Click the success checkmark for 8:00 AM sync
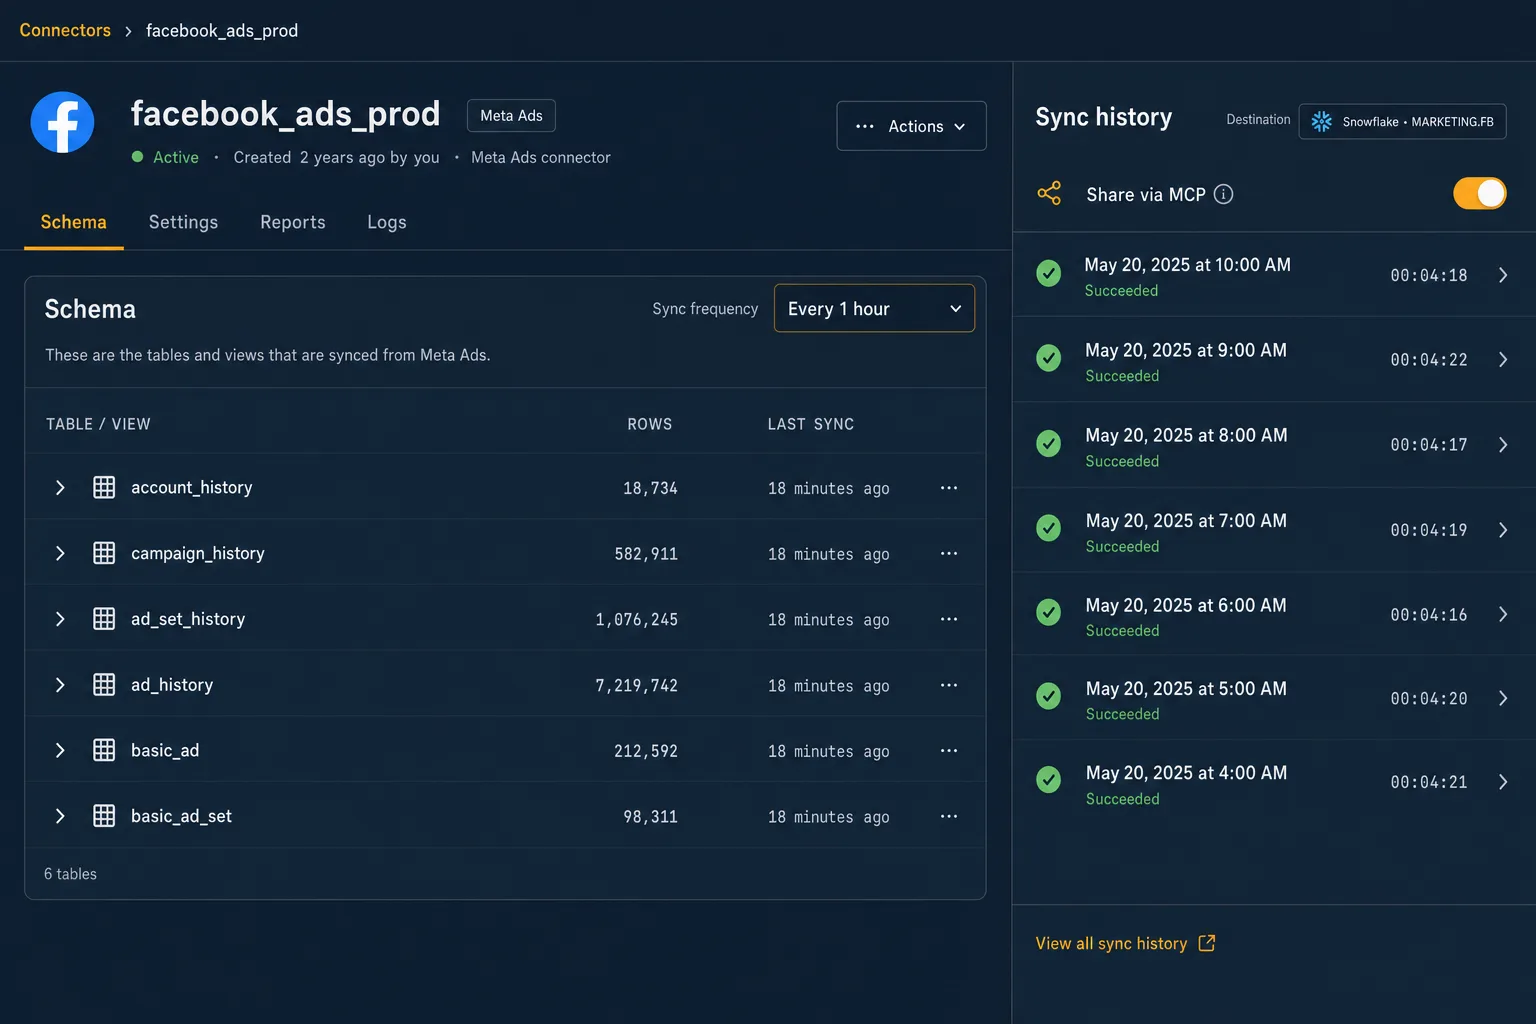1536x1024 pixels. [x=1048, y=443]
